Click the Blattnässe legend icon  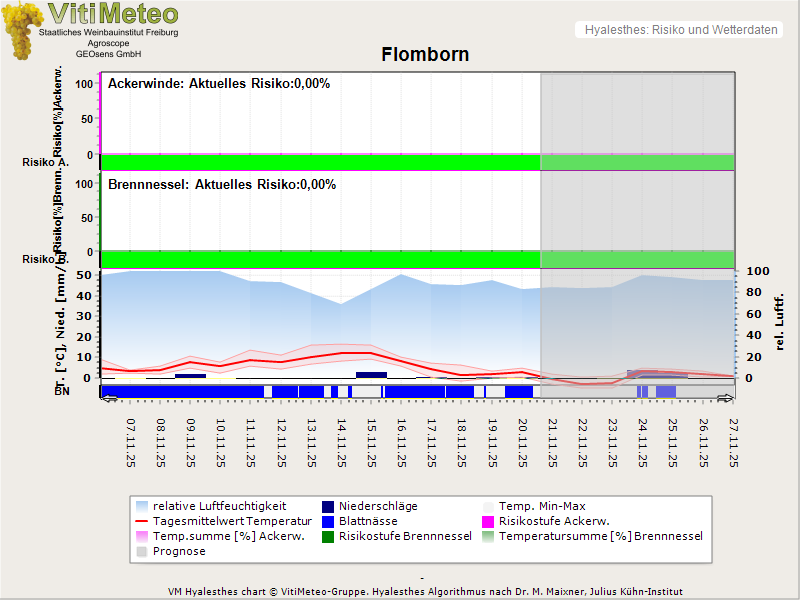coord(329,521)
